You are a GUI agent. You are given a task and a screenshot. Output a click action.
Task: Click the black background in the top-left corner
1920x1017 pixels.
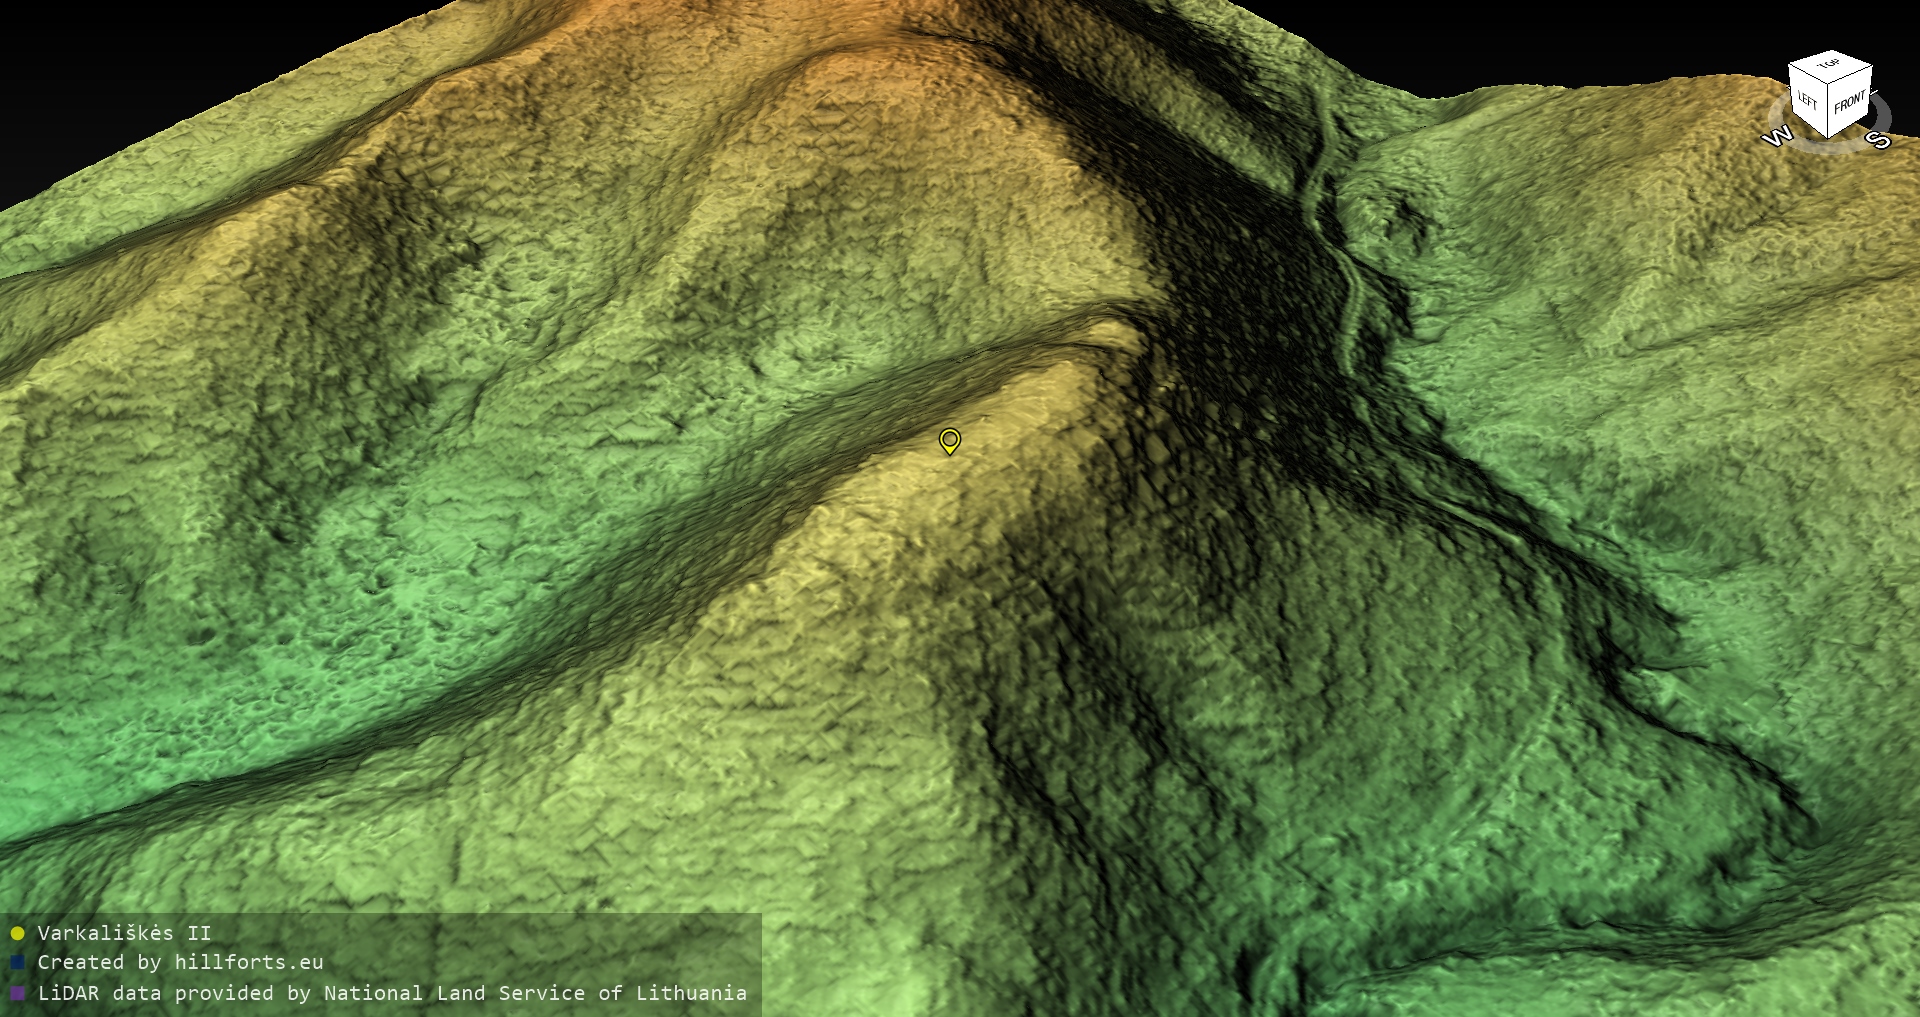(x=60, y=50)
